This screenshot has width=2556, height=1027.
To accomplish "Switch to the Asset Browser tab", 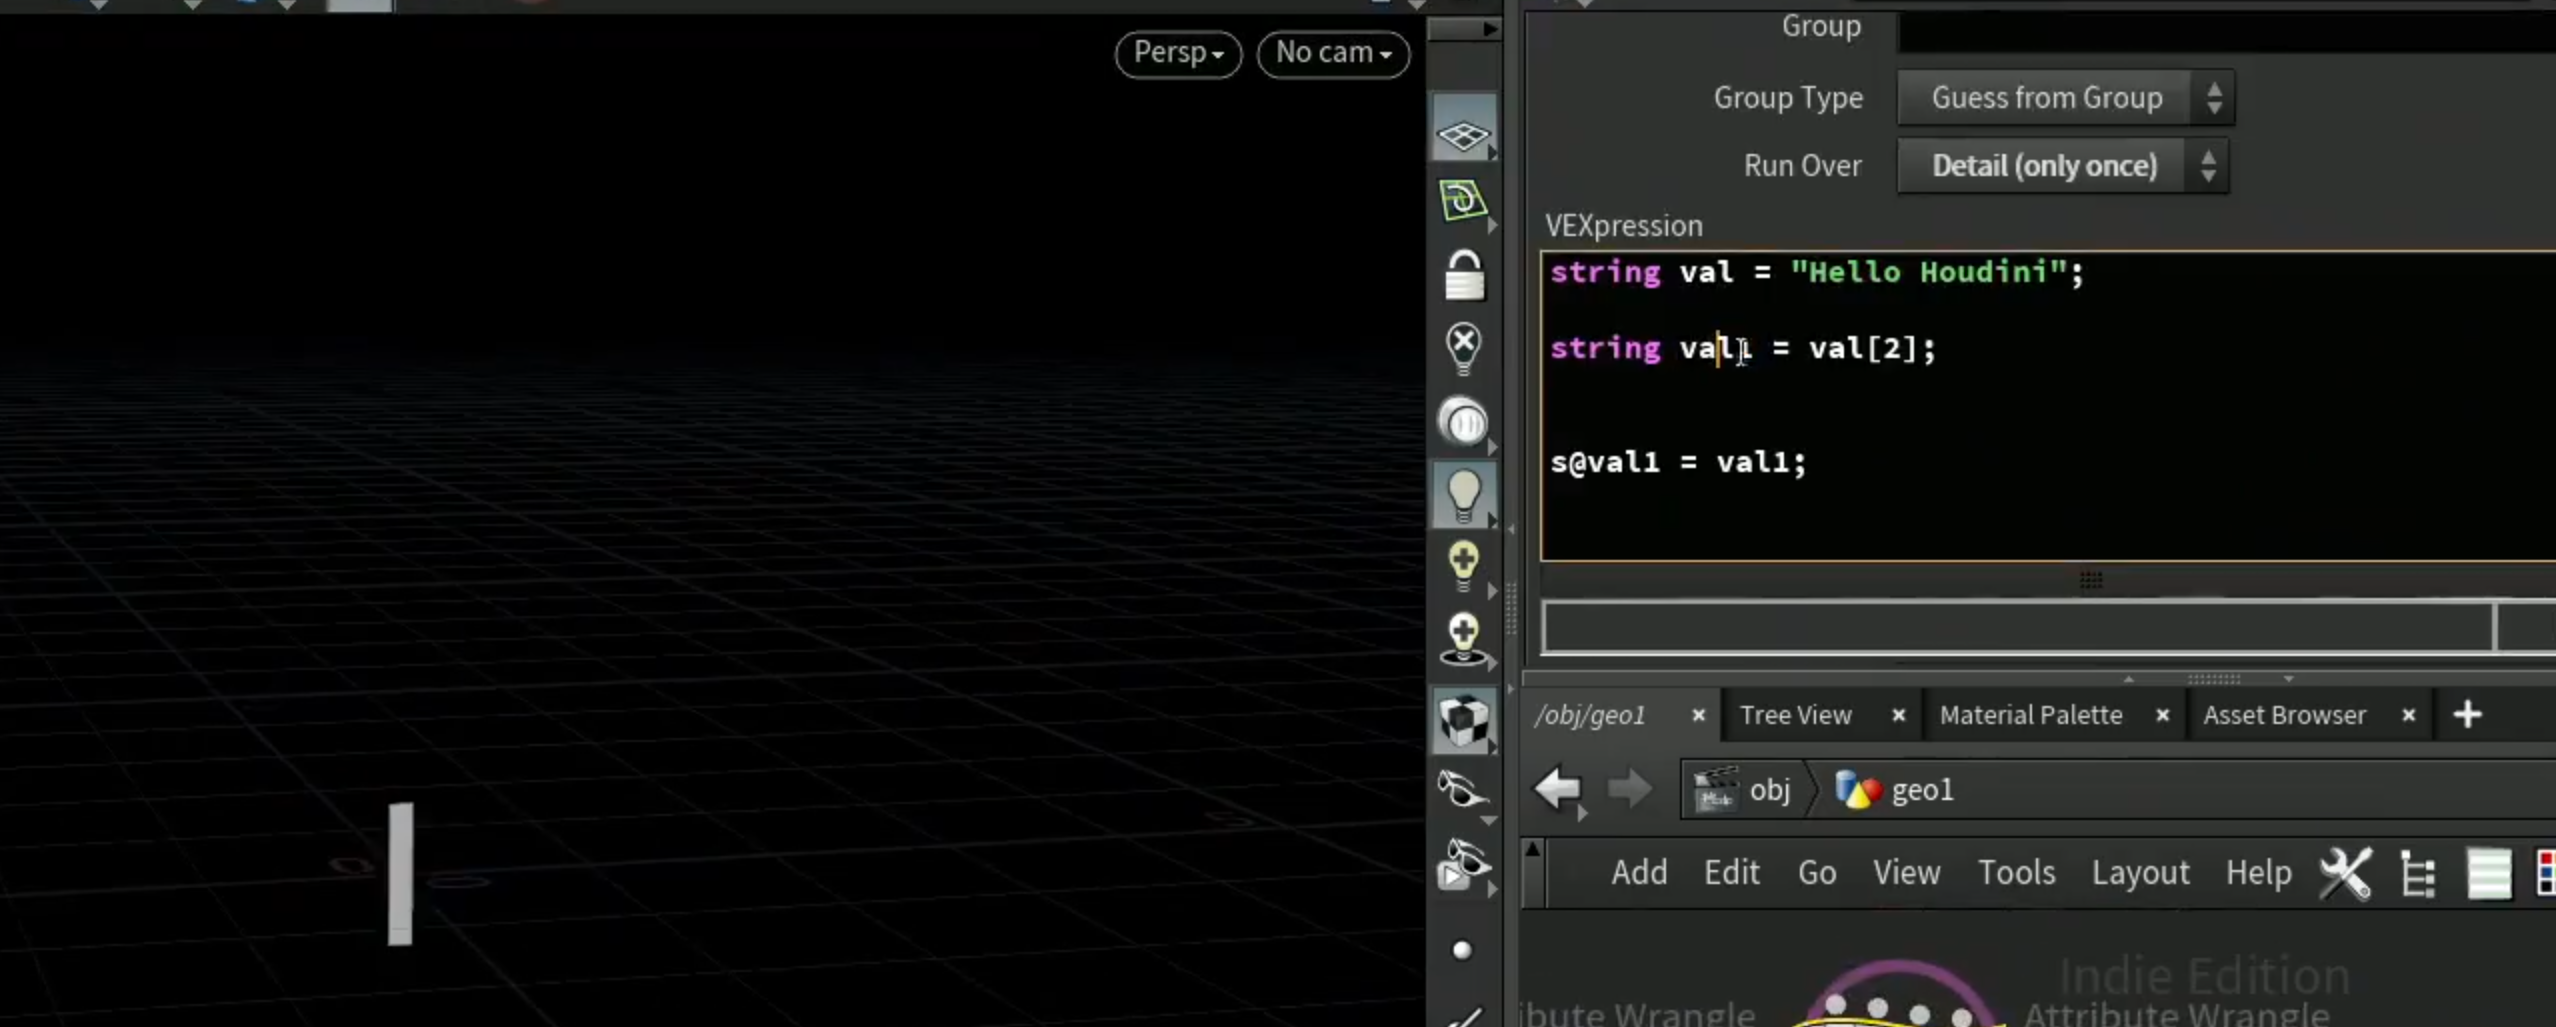I will 2284,715.
